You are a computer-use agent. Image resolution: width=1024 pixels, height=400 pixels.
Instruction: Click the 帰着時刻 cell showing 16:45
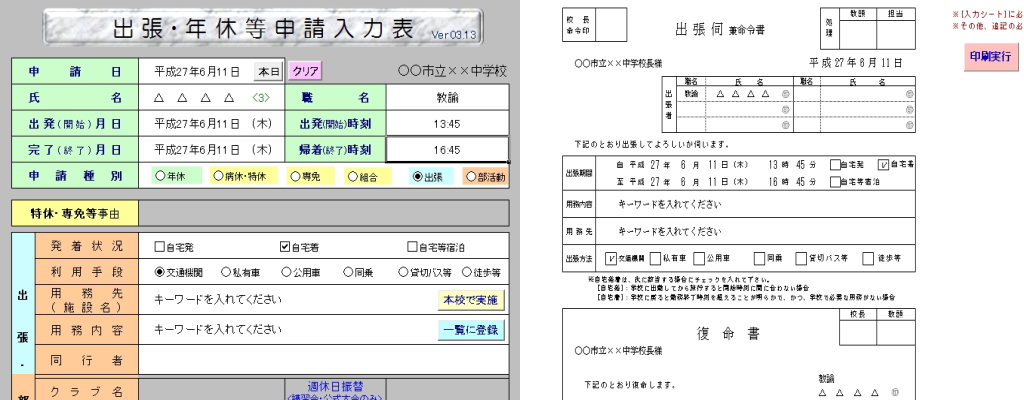446,150
